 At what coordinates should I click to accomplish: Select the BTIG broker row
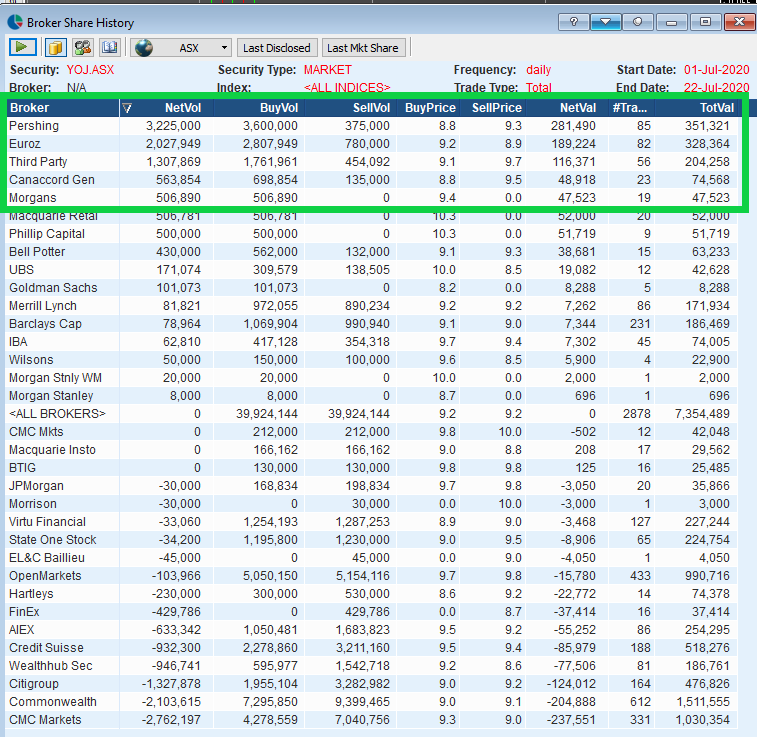(x=372, y=468)
